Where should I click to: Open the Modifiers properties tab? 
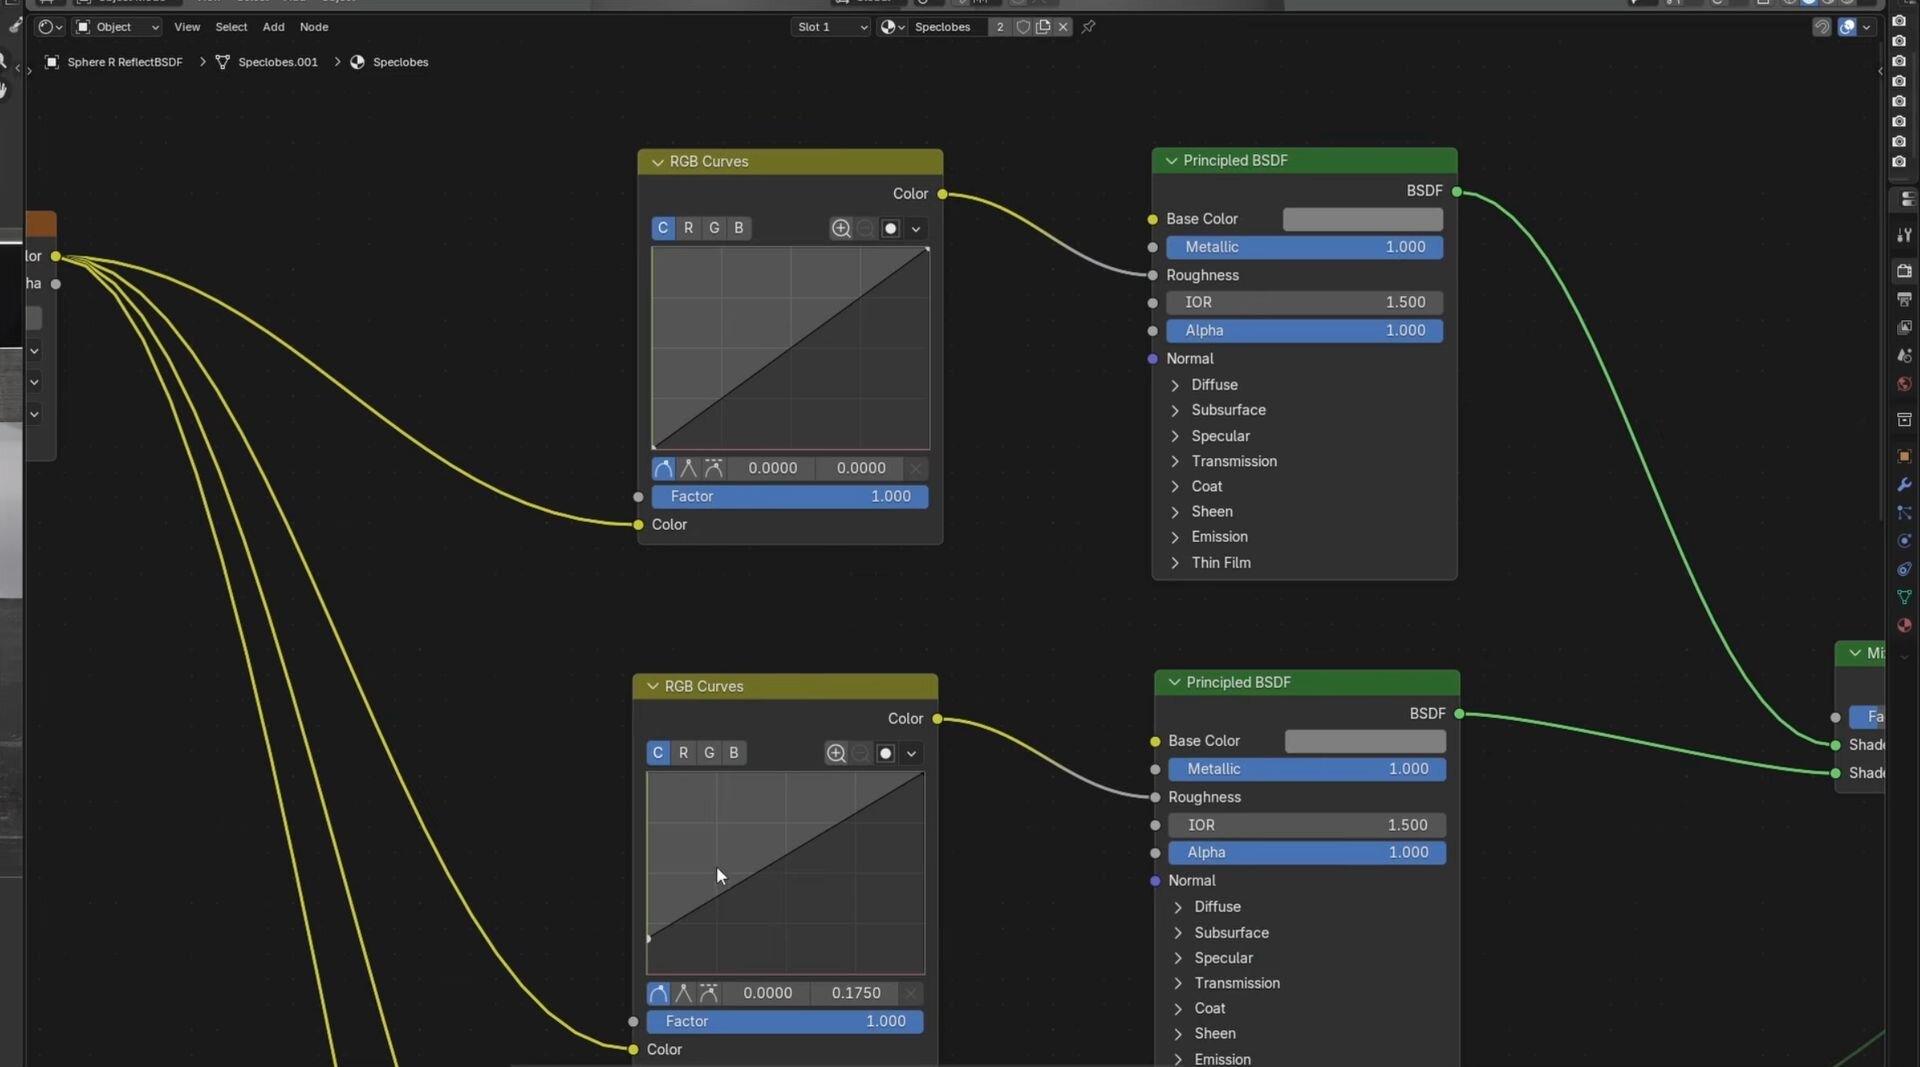pos(1904,485)
